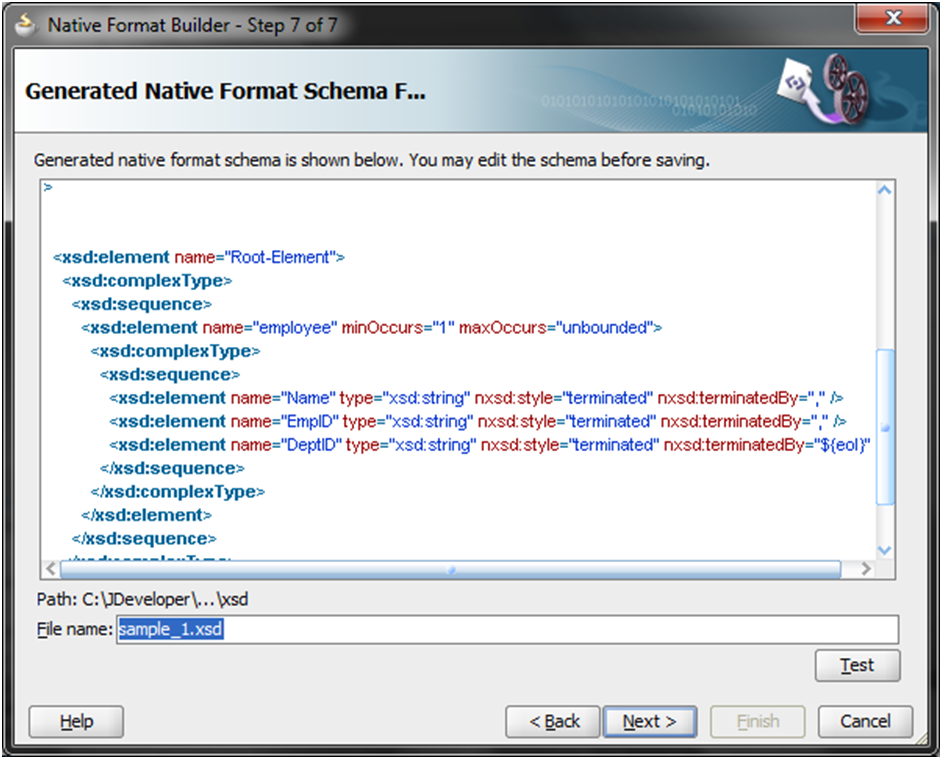The image size is (942, 759).
Task: Click the Cancel button
Action: [865, 721]
